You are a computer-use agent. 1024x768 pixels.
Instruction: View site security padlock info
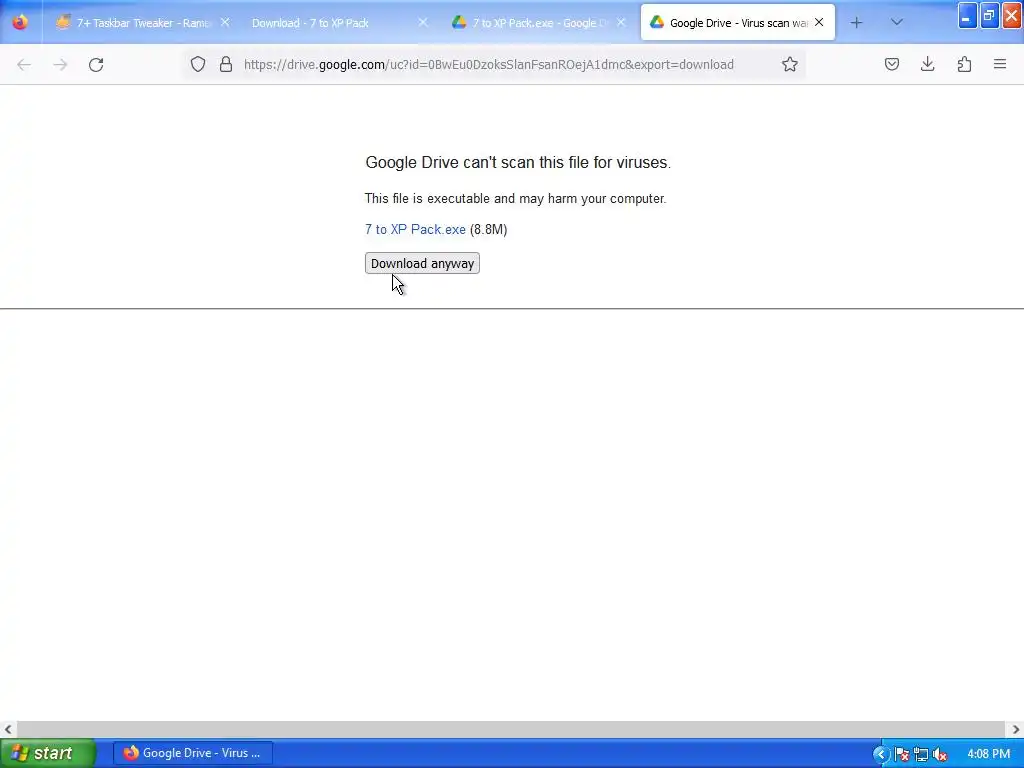pos(226,64)
